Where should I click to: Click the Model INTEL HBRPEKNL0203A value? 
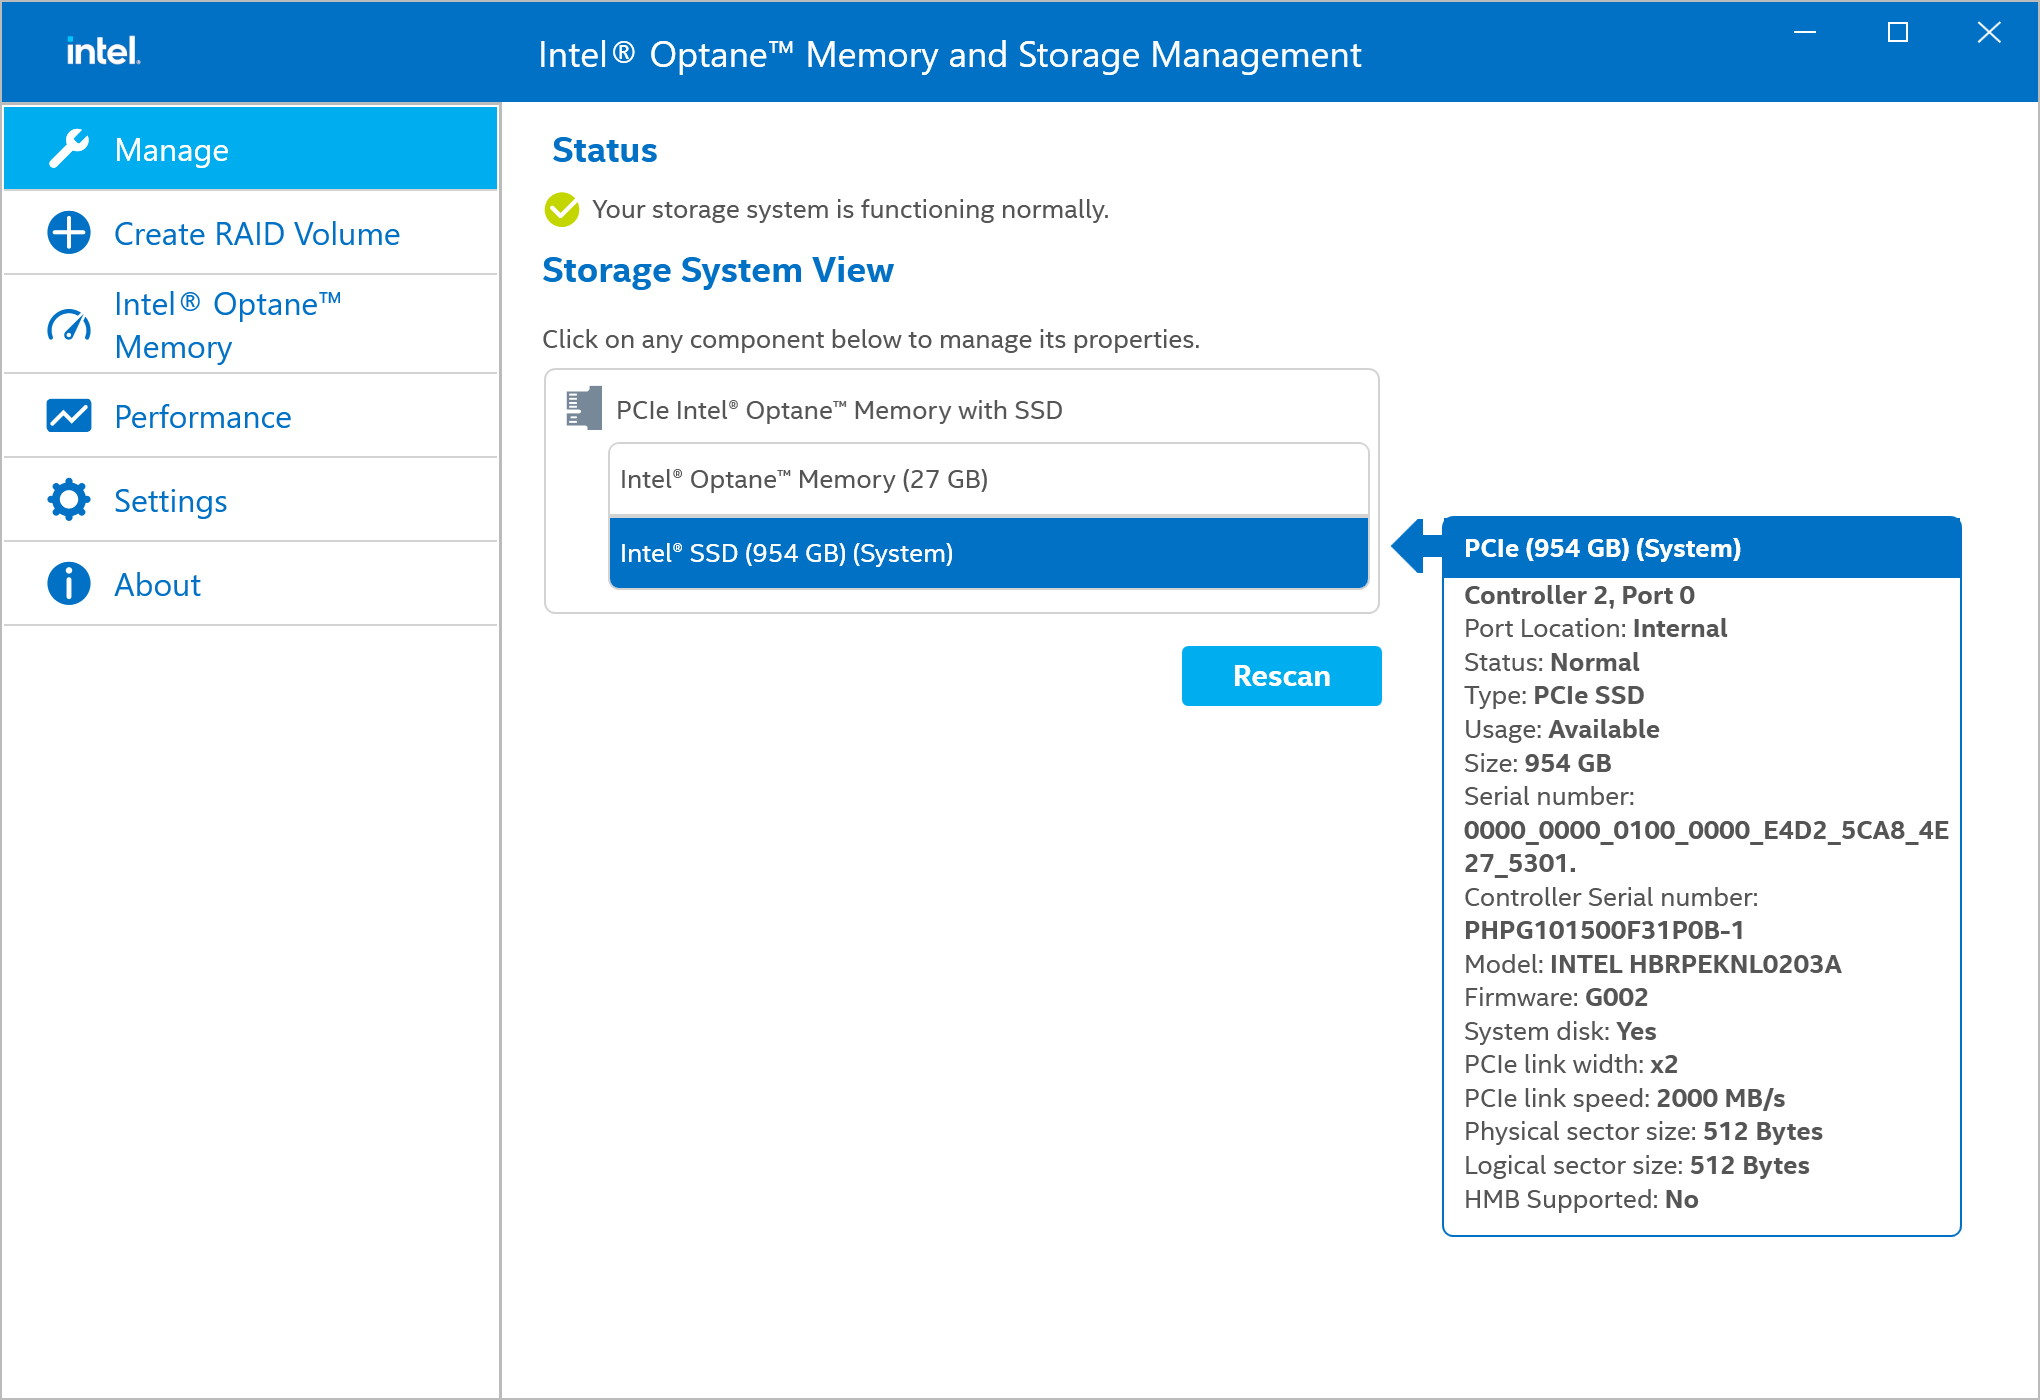1695,964
